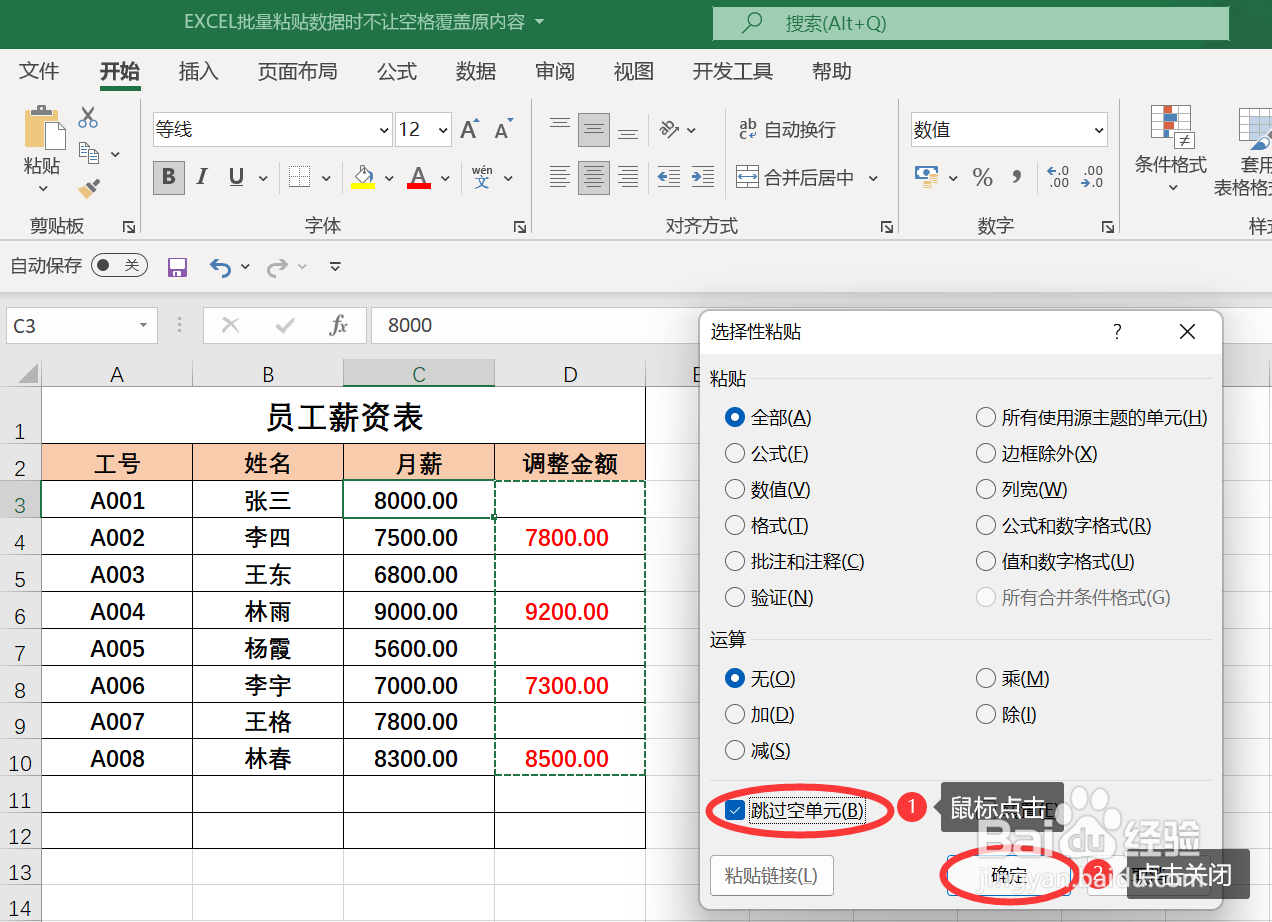Check the 跳过空单元 checkbox
This screenshot has width=1272, height=922.
point(735,809)
